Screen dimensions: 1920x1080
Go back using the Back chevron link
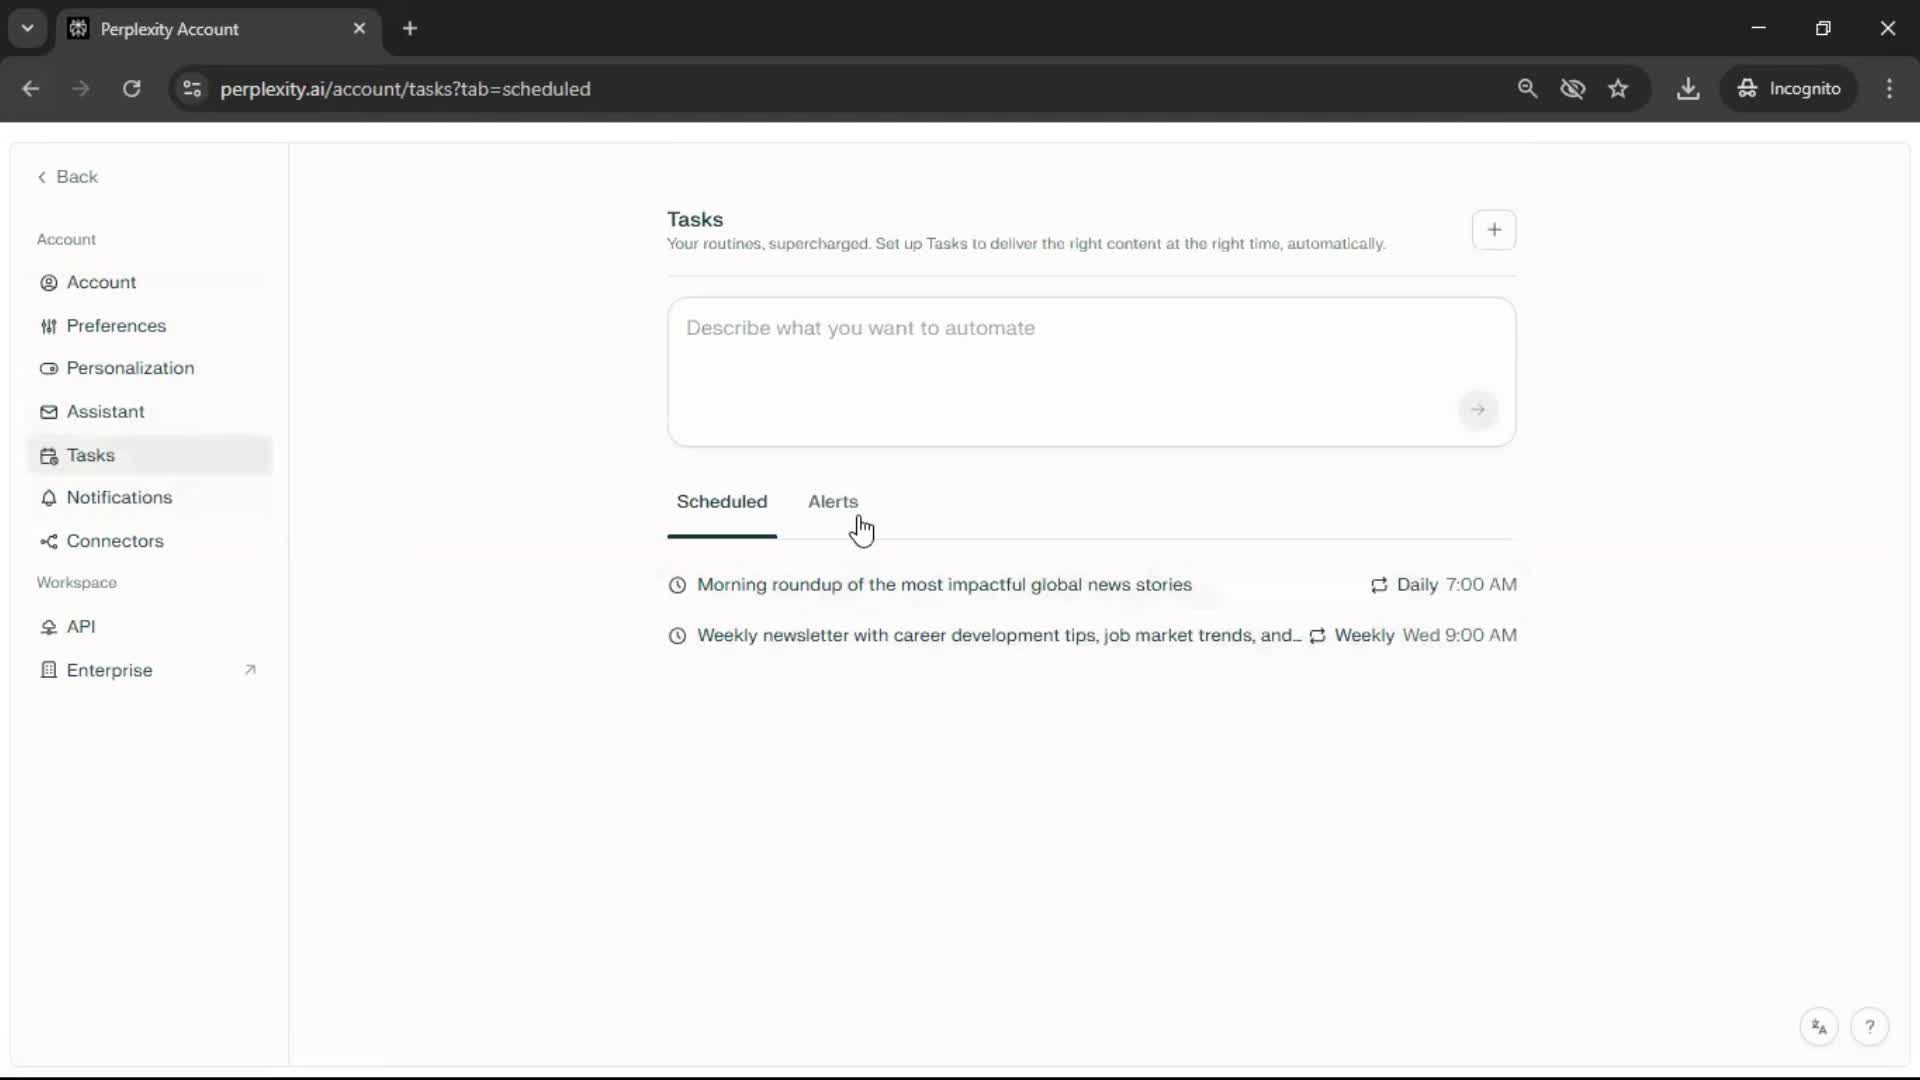(68, 177)
